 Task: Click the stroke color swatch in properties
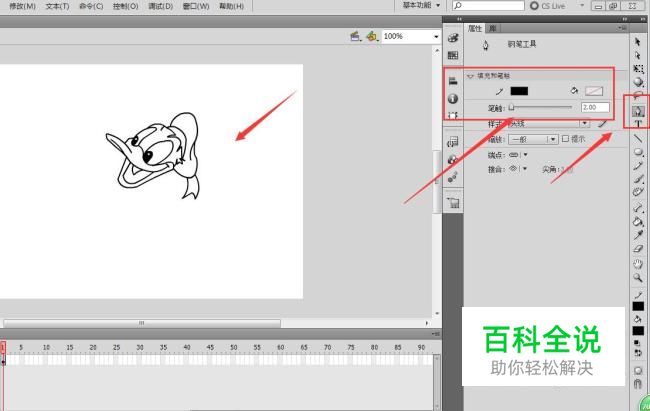point(519,91)
